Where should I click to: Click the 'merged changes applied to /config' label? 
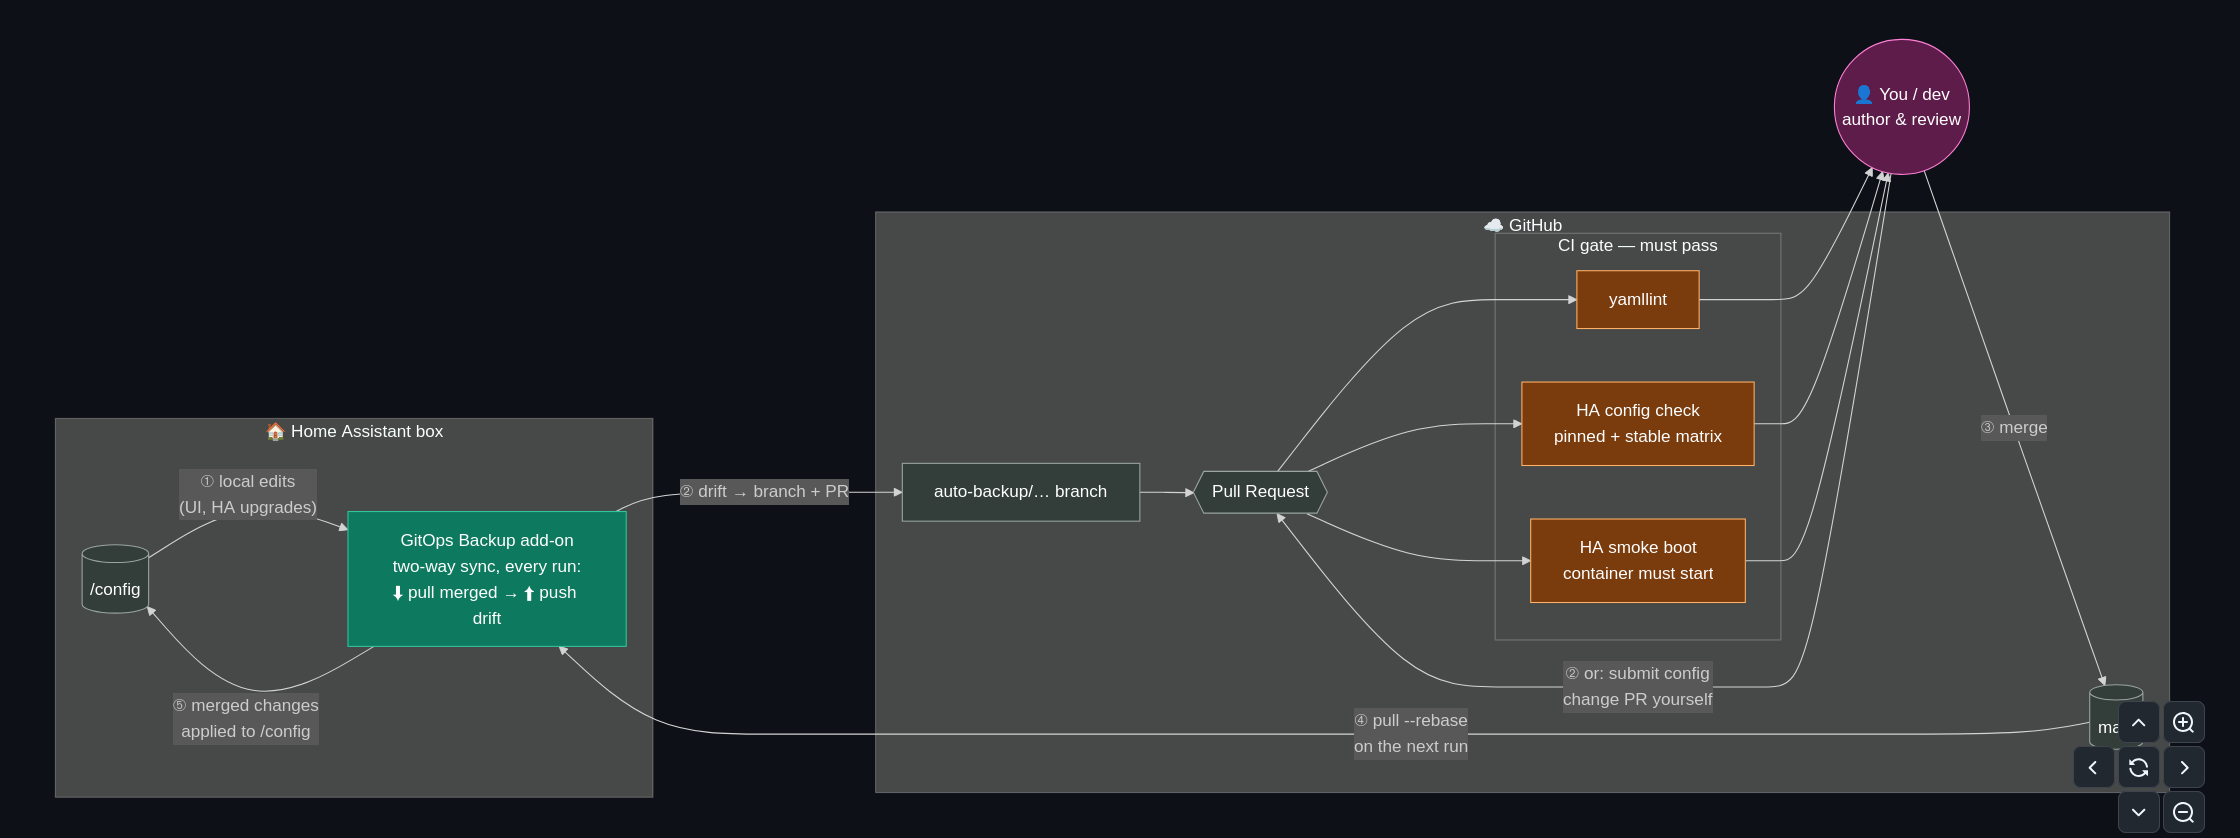[246, 718]
